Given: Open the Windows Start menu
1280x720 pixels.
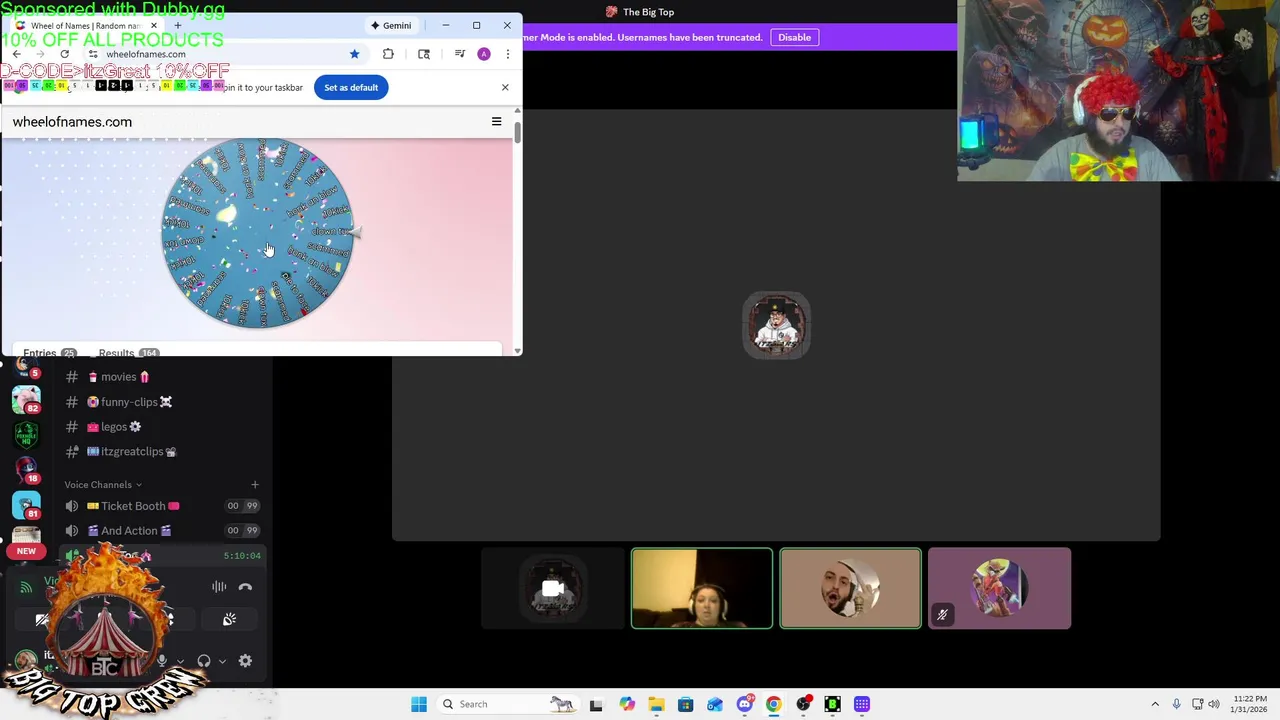Looking at the screenshot, I should tap(419, 704).
